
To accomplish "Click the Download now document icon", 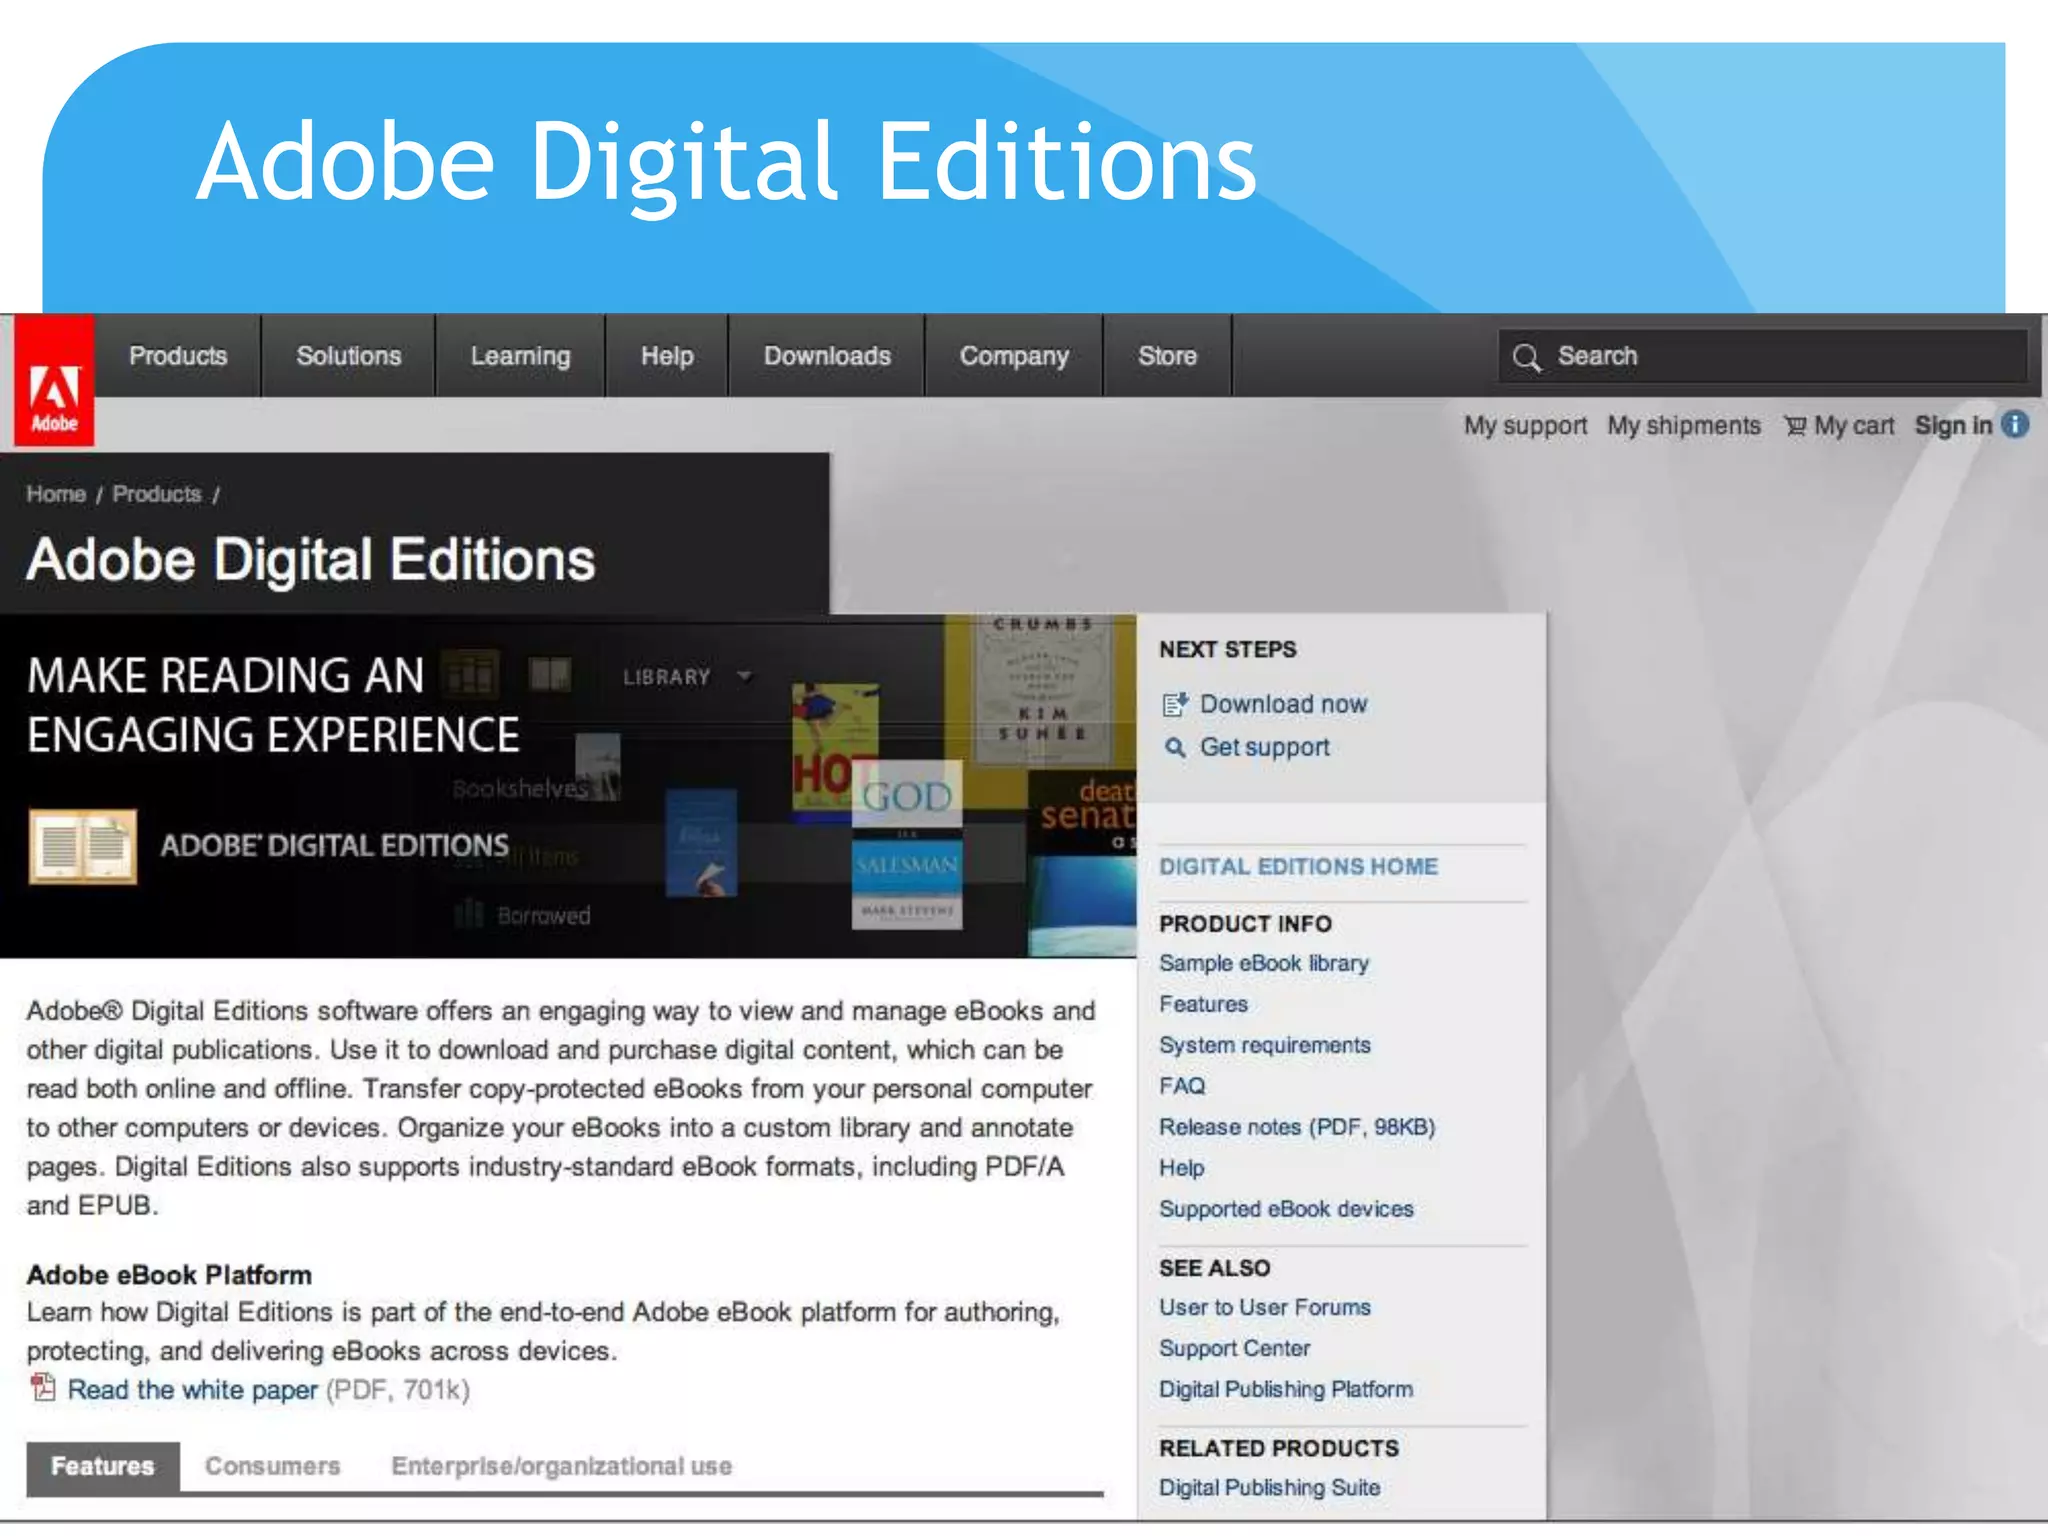I will [1175, 704].
